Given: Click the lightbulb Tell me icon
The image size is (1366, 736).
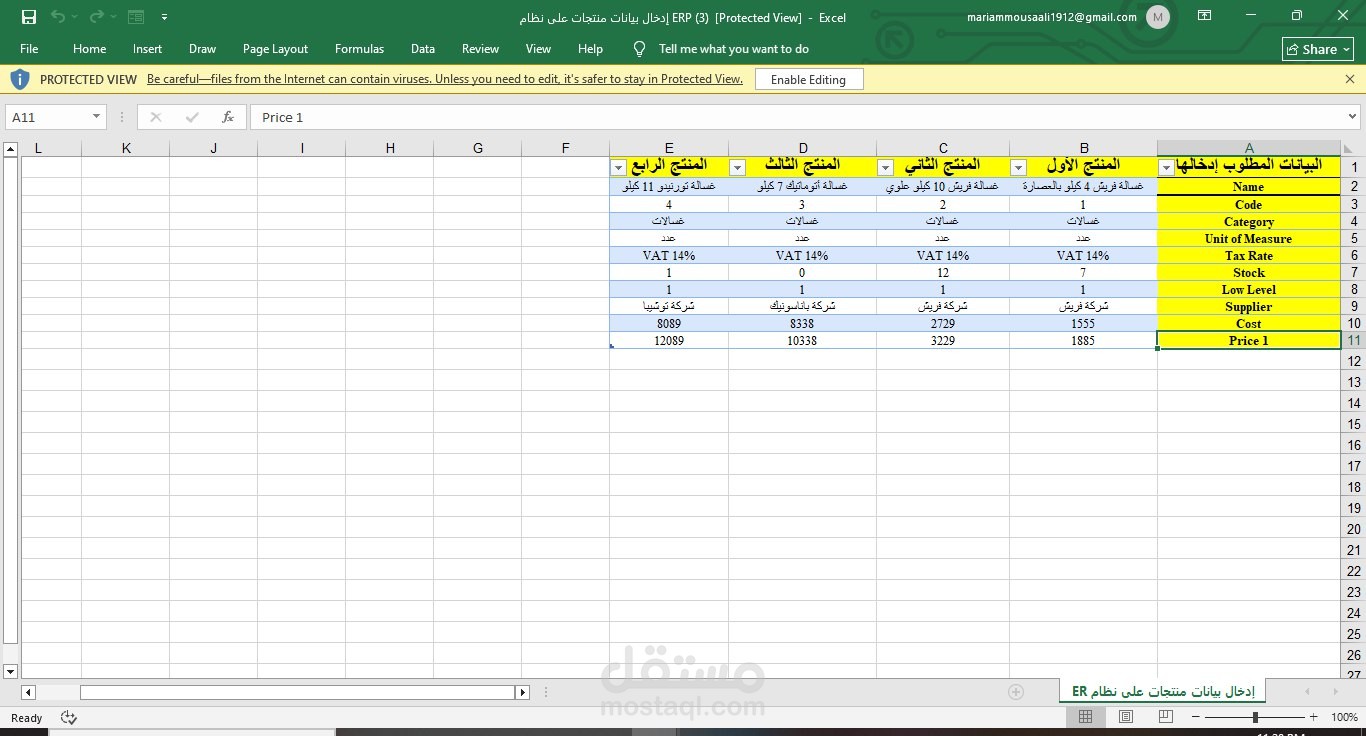Looking at the screenshot, I should (x=640, y=48).
